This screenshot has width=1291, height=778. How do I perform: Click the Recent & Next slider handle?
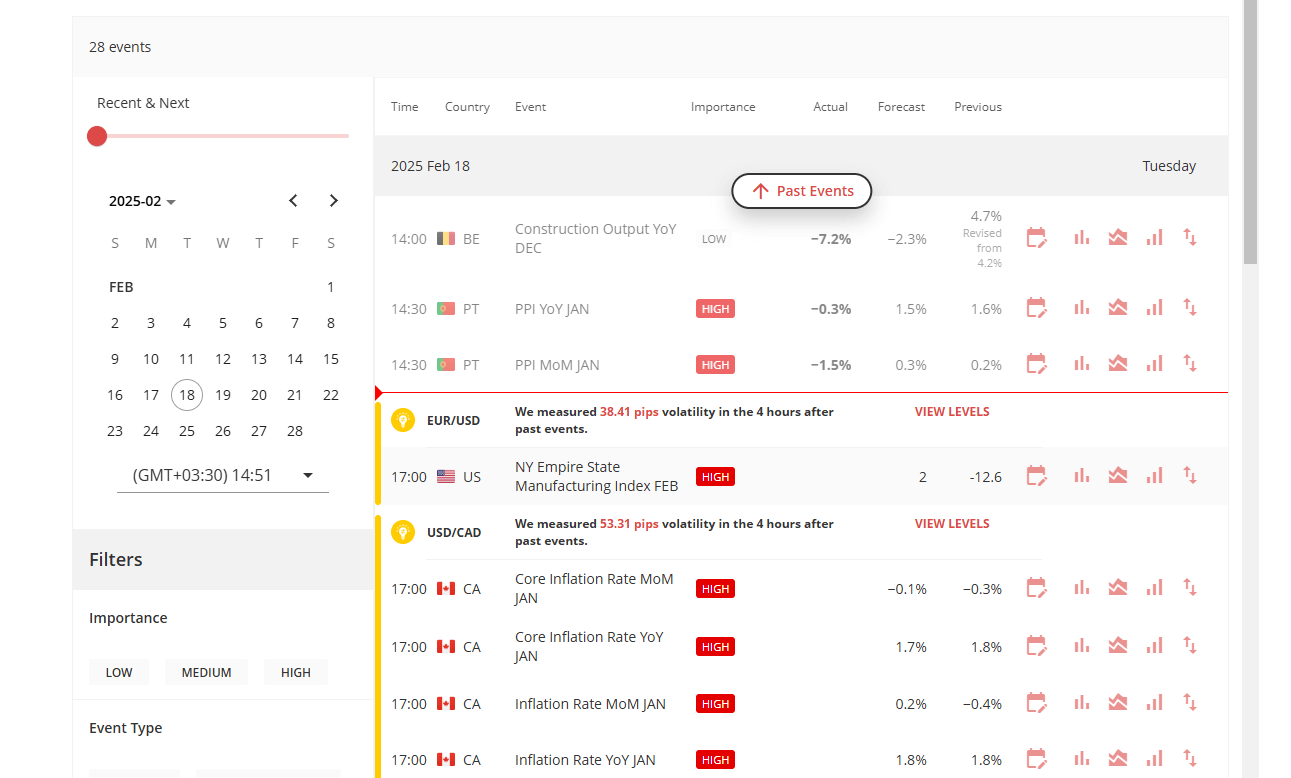97,136
